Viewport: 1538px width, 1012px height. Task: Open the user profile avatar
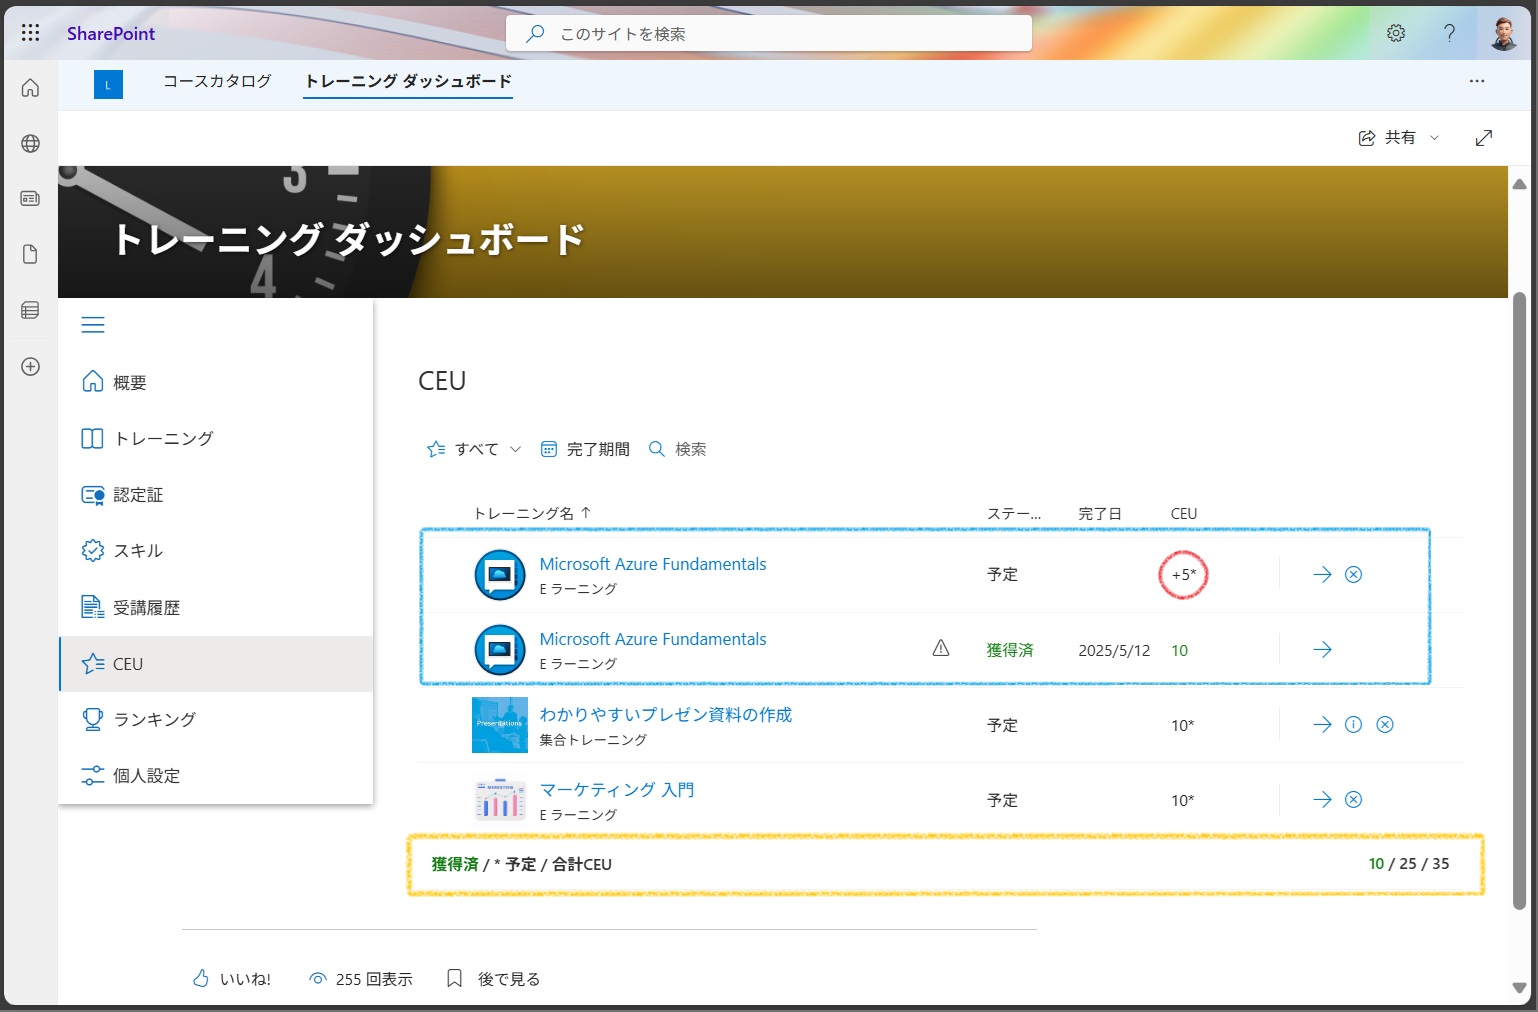(x=1504, y=33)
